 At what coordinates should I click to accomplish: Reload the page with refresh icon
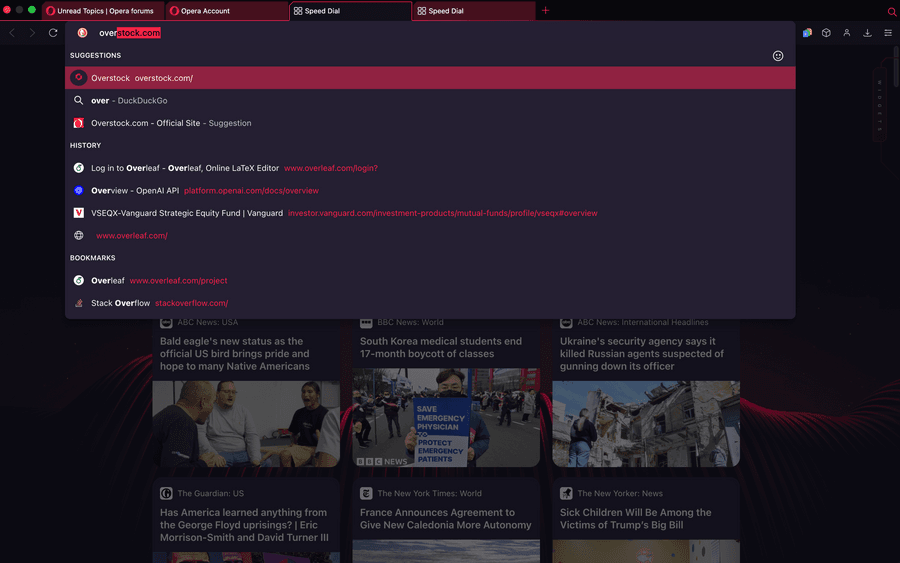(x=53, y=33)
